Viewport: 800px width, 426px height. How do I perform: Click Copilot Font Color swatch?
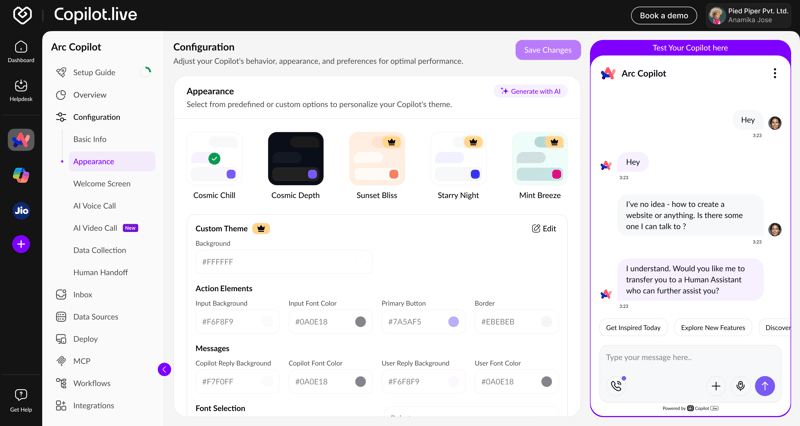(360, 382)
